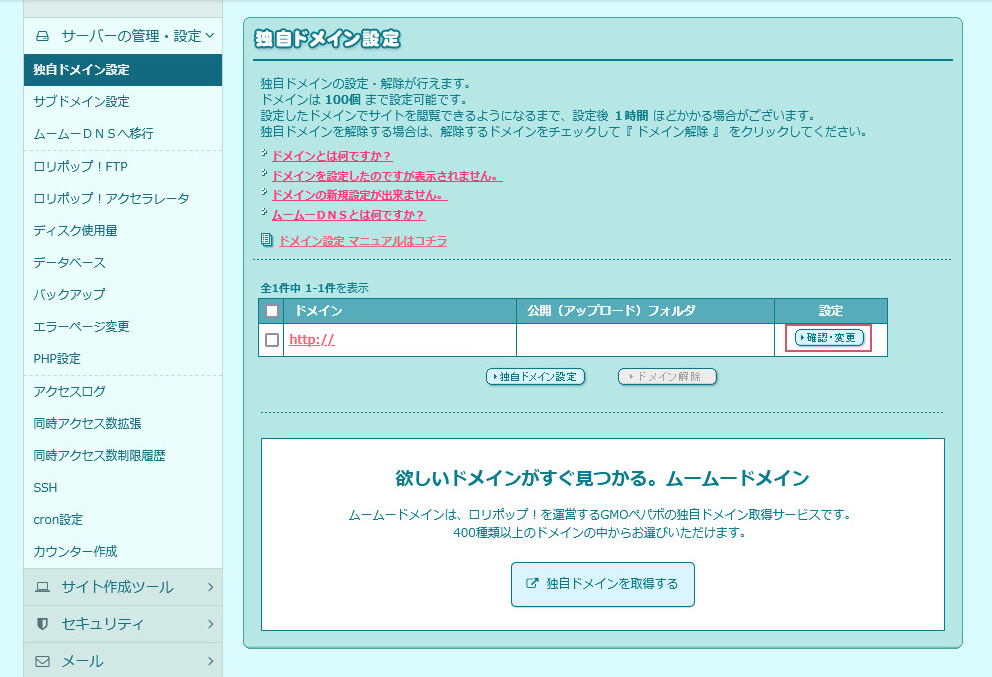Open サブドメイン設定 in the sidebar
This screenshot has width=992, height=677.
[x=81, y=102]
